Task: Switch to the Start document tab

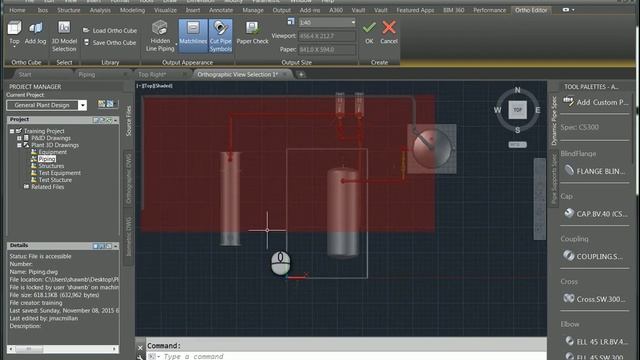Action: (25, 75)
